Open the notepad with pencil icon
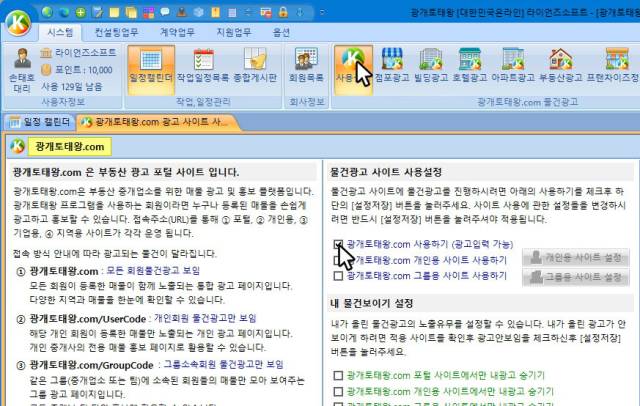Screen dimensions: 640x406 pos(98,12)
